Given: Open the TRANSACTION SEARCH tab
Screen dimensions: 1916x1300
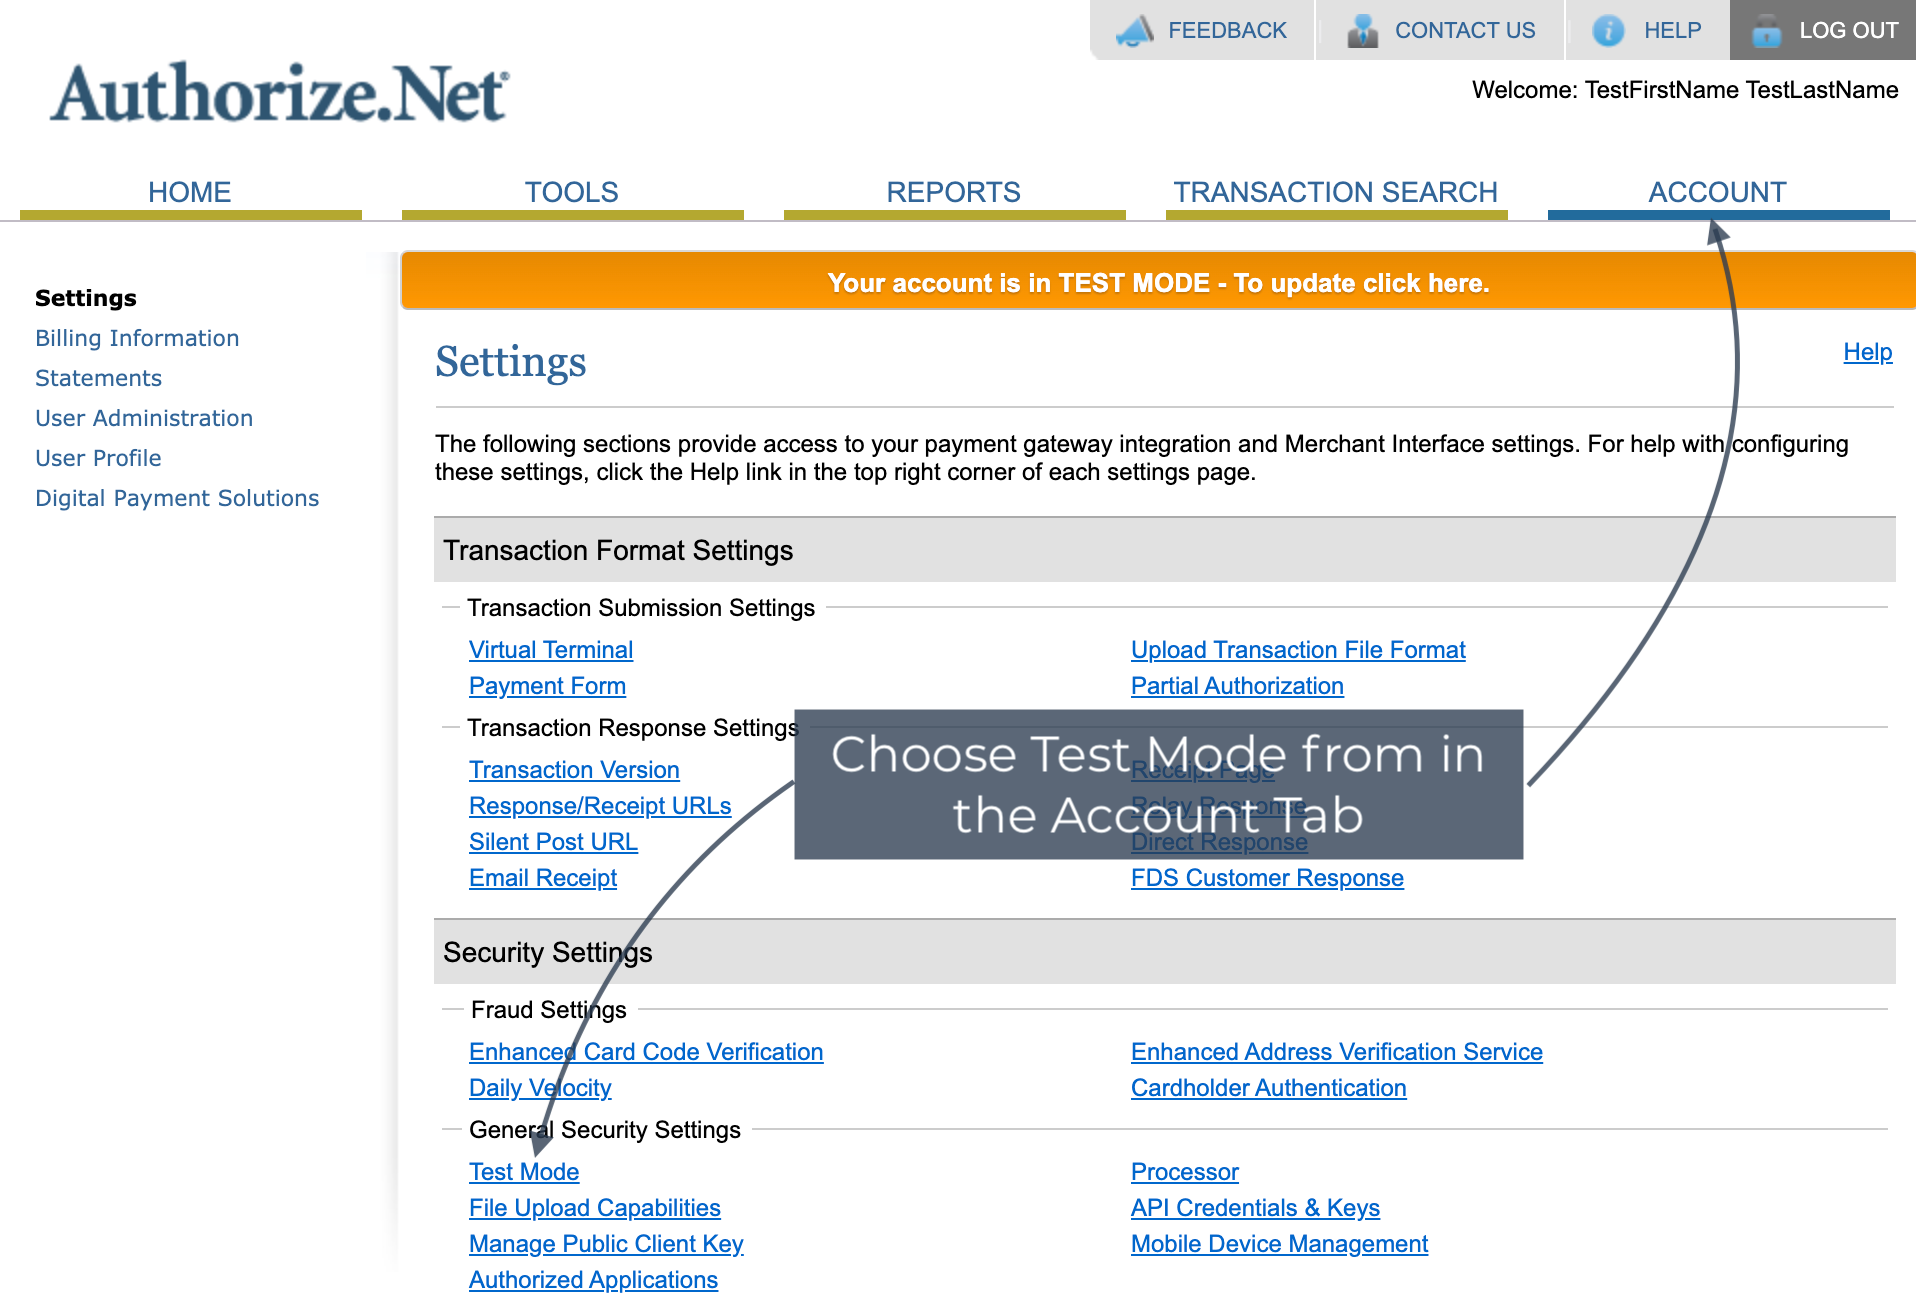Looking at the screenshot, I should coord(1336,192).
